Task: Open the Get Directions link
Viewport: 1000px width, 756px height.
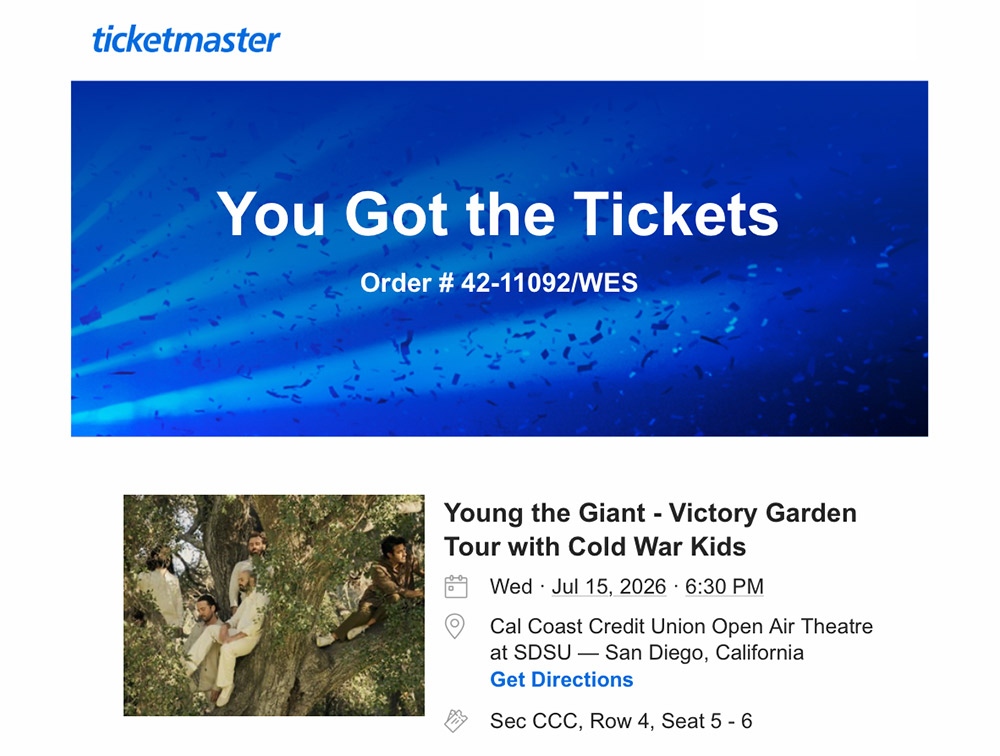Action: (561, 680)
